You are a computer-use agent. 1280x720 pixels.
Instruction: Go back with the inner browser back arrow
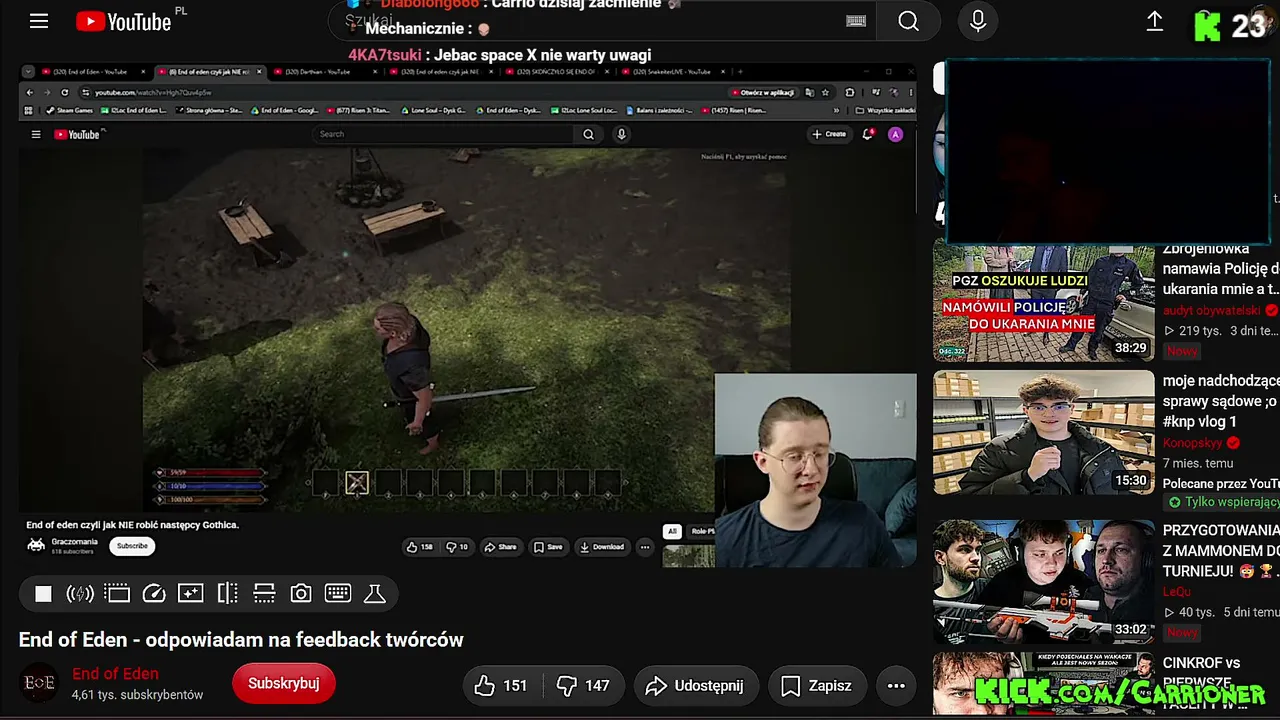click(x=29, y=92)
